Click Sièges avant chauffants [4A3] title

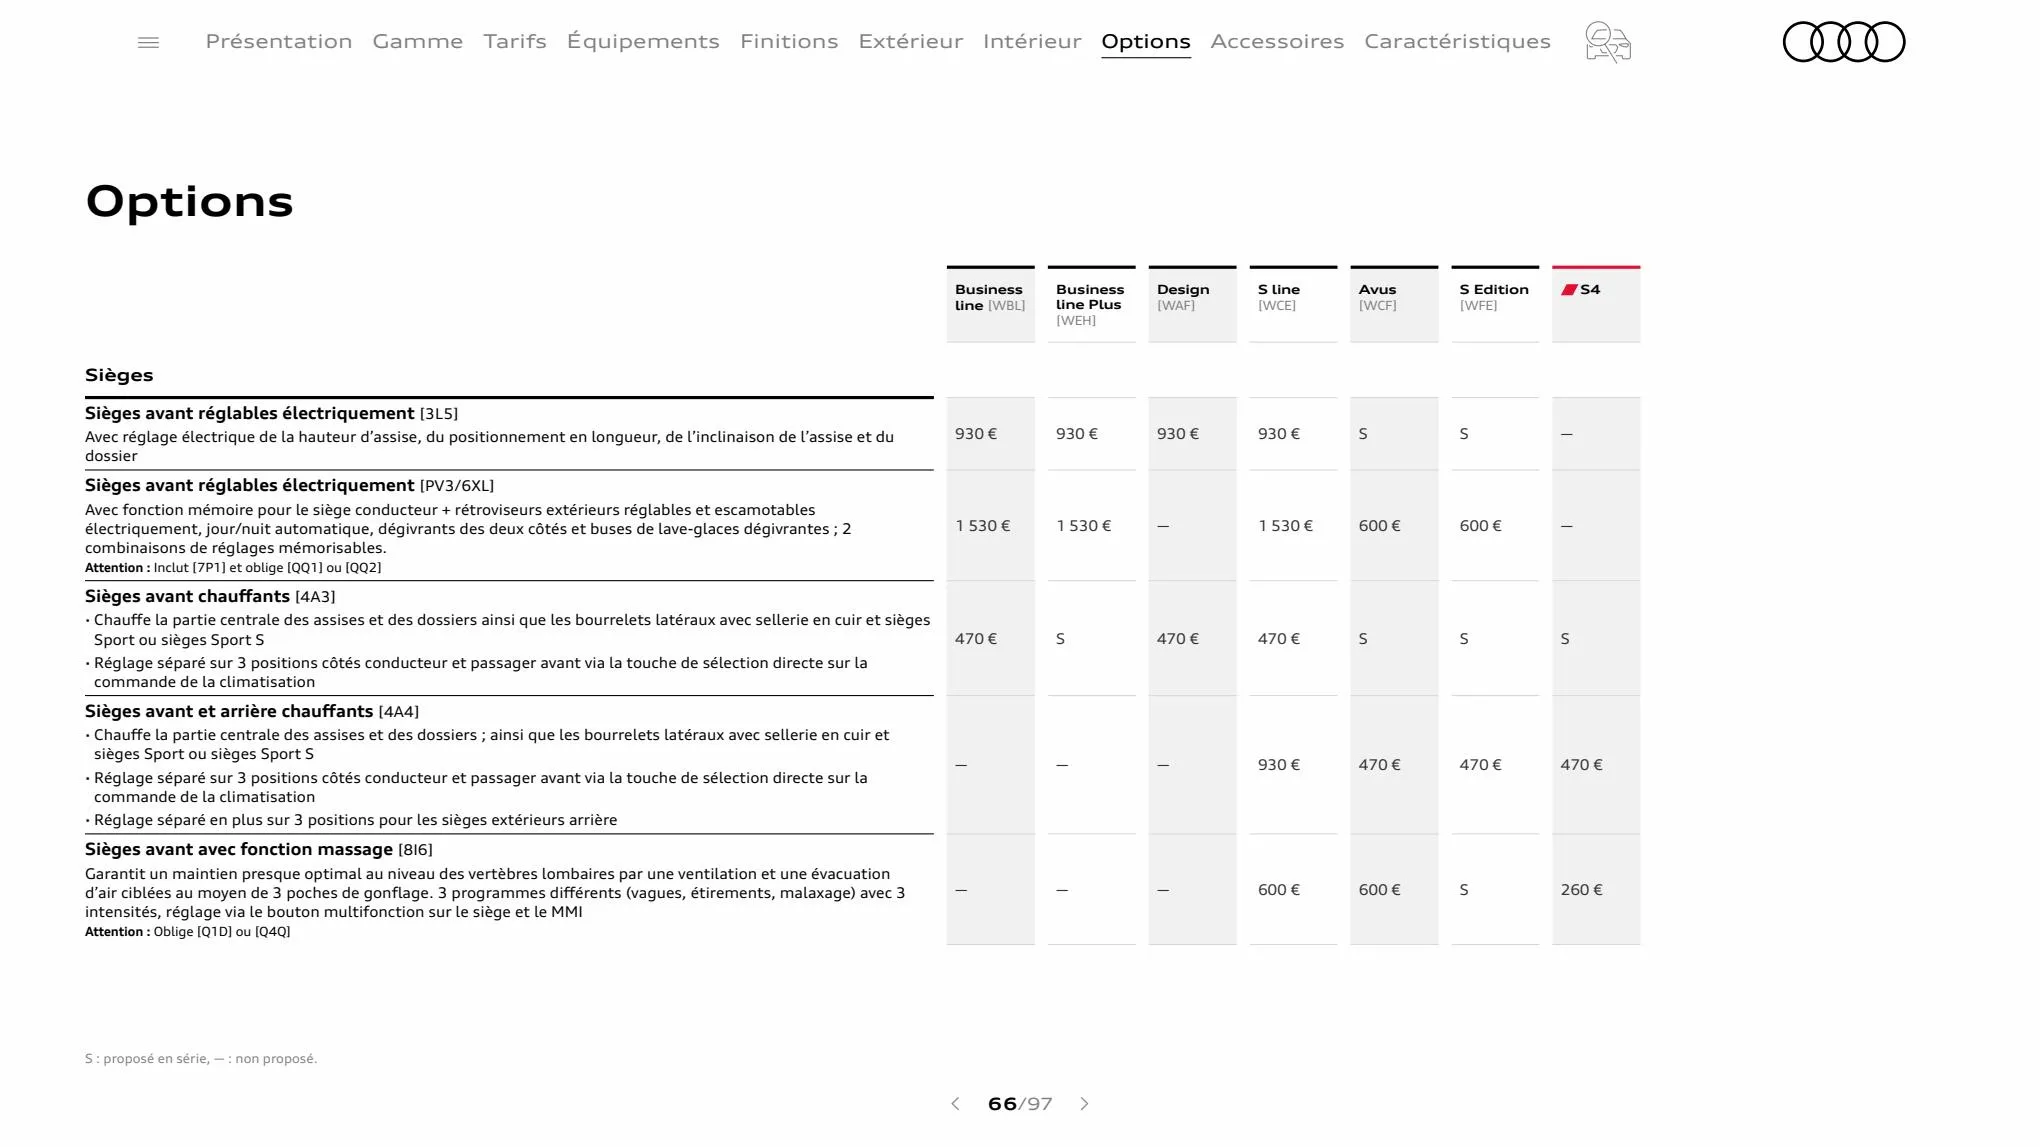[210, 596]
